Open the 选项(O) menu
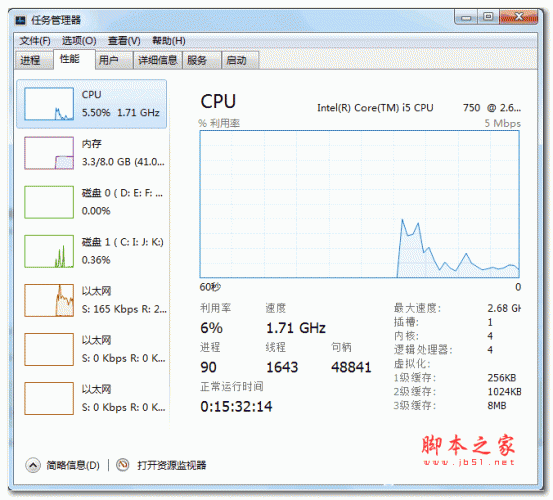 (79, 41)
